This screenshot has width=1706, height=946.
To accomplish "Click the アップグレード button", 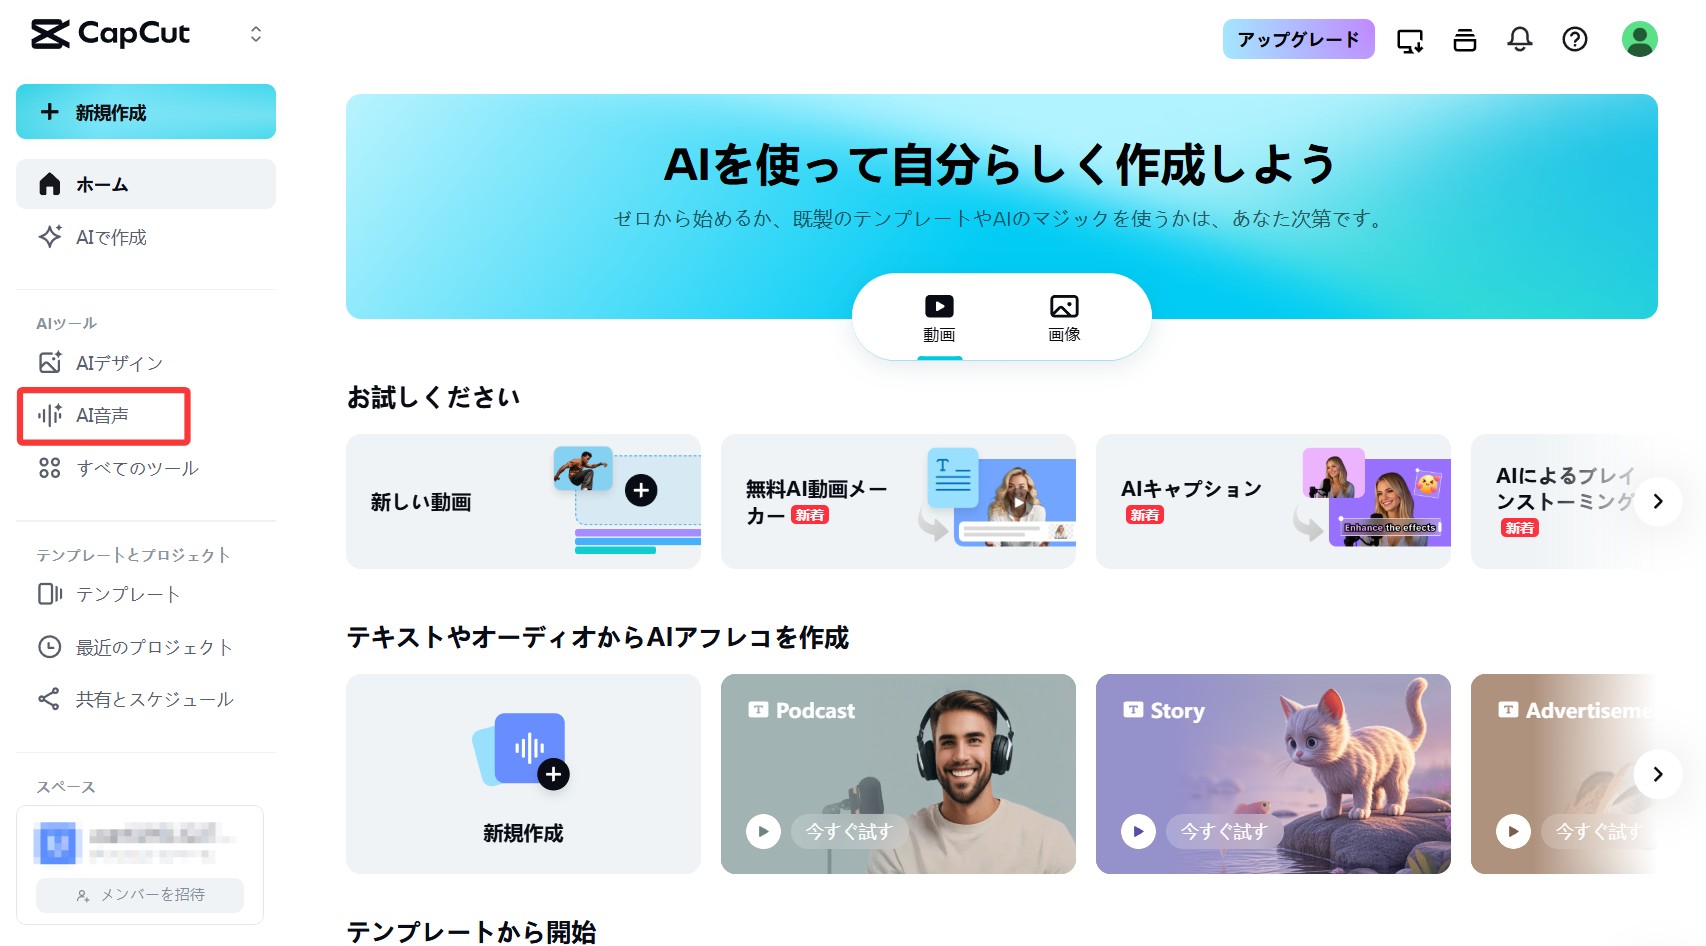I will [1298, 39].
